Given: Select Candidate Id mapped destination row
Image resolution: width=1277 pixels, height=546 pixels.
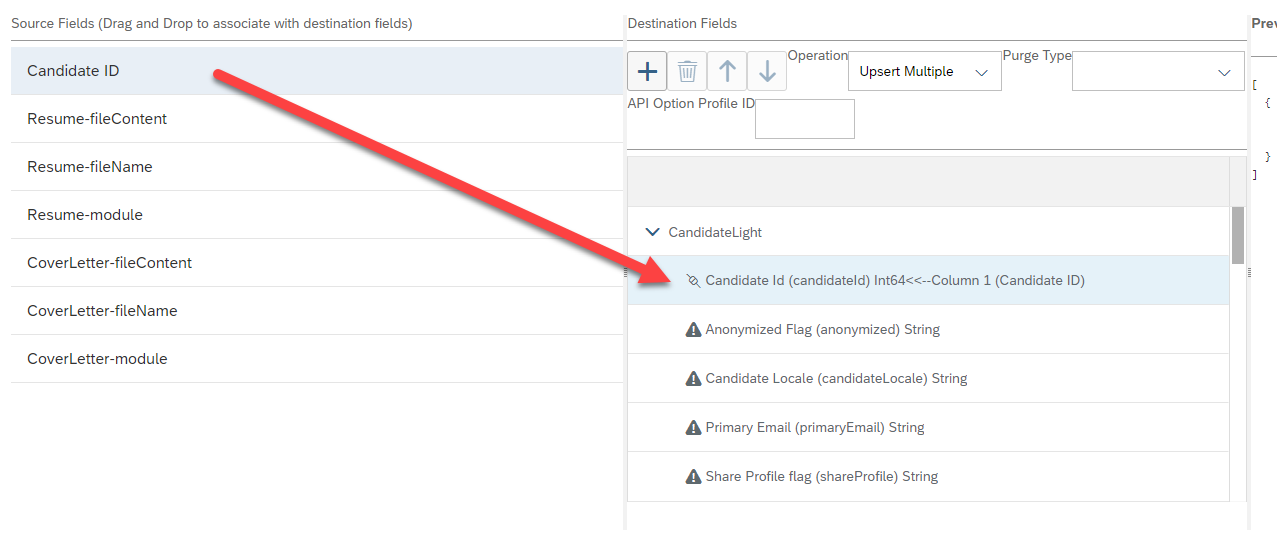Looking at the screenshot, I should pyautogui.click(x=928, y=280).
